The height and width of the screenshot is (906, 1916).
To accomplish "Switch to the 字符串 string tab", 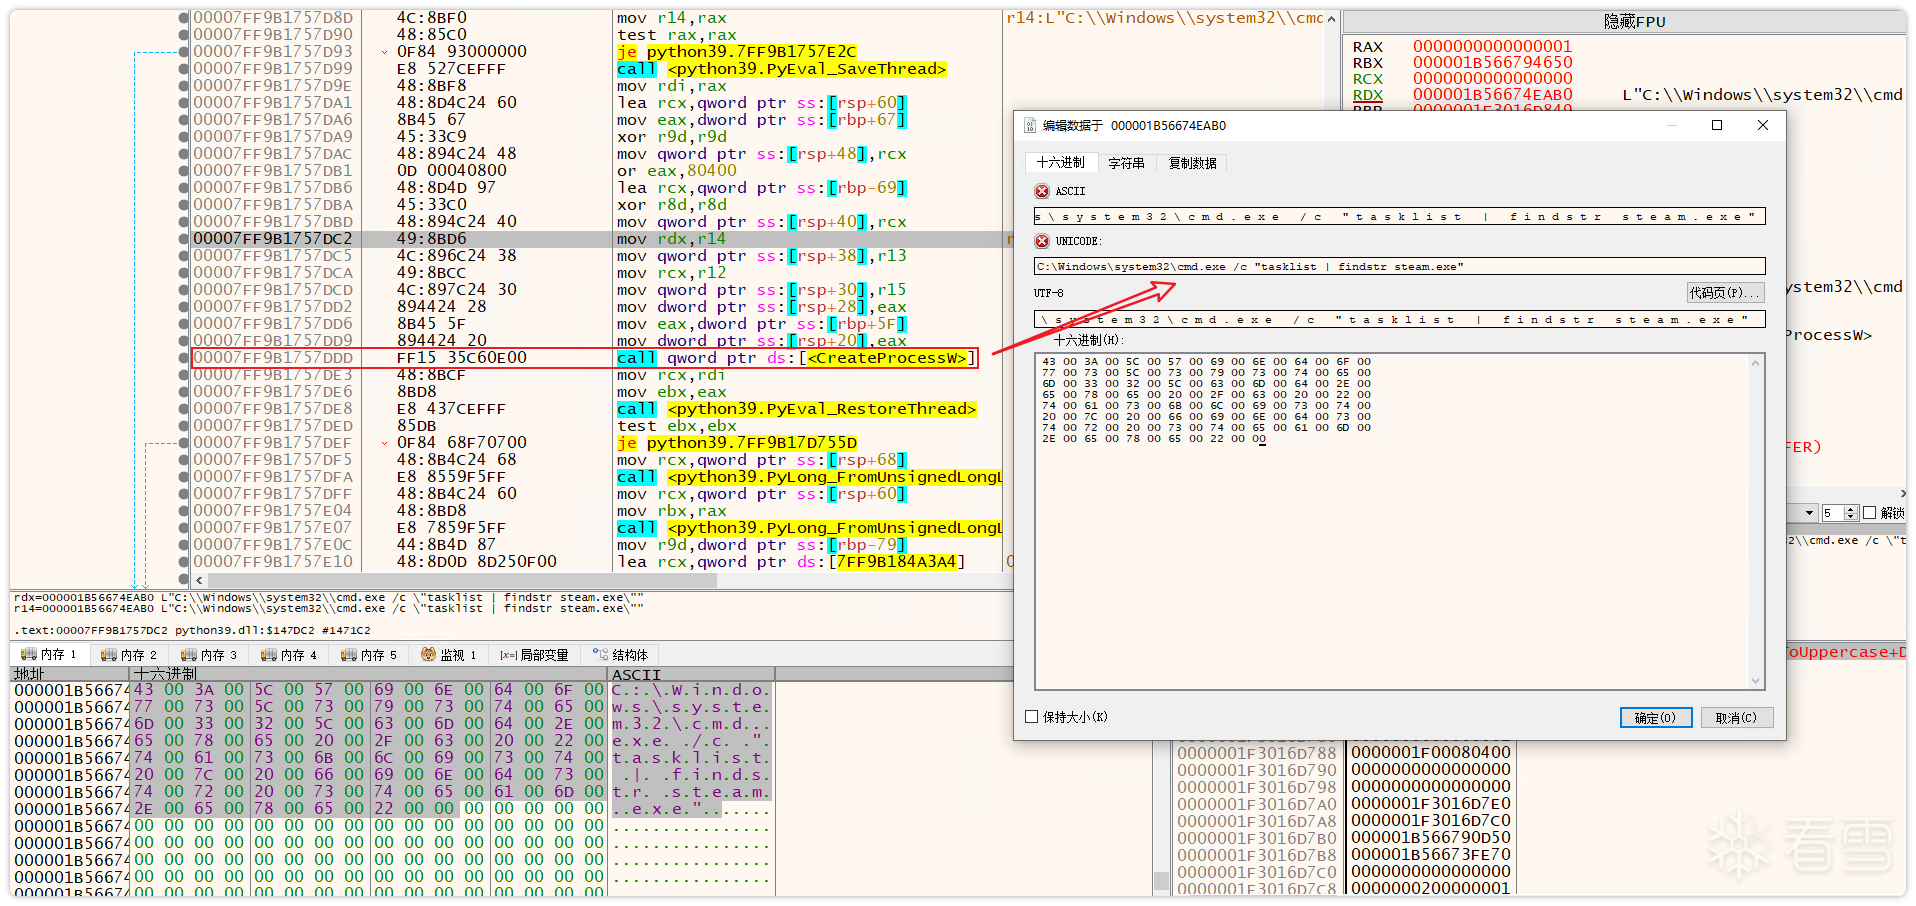I will (x=1126, y=163).
